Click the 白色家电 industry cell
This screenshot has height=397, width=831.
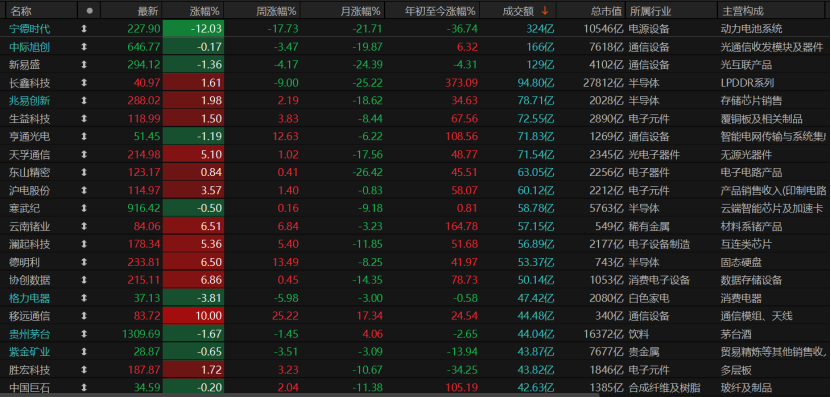coord(649,298)
